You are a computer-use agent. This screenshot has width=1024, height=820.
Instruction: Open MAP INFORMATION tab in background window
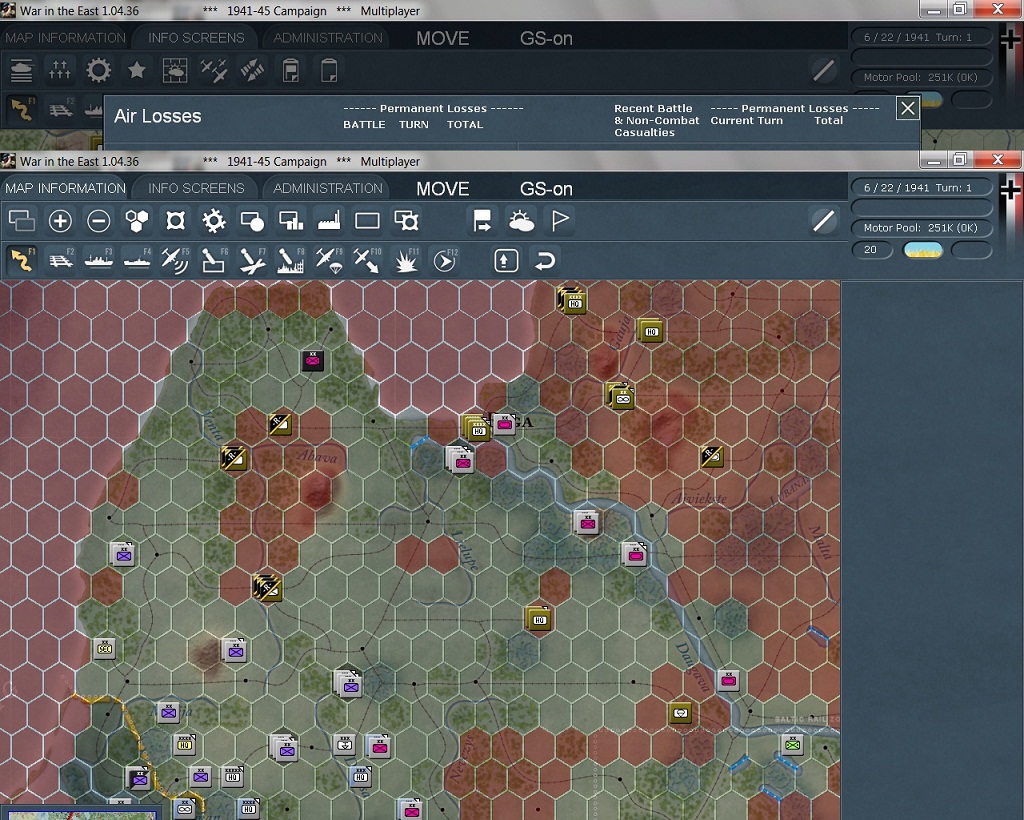(x=65, y=38)
